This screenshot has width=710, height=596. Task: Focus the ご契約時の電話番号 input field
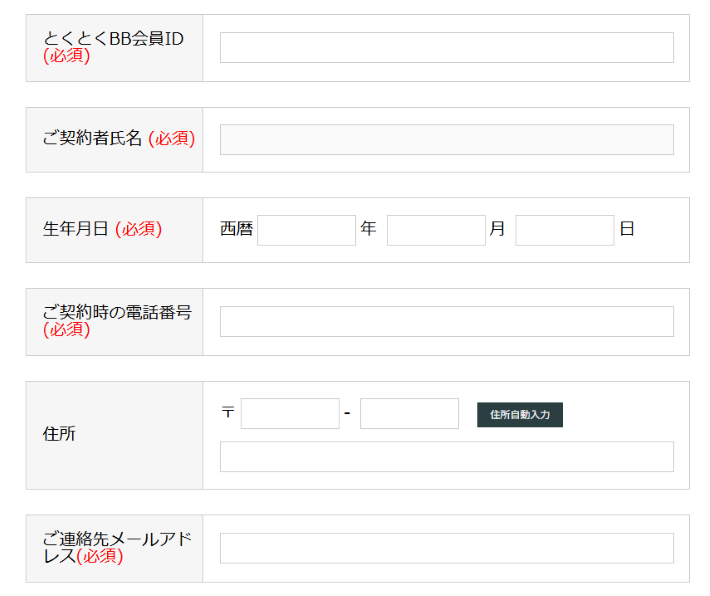pyautogui.click(x=446, y=322)
